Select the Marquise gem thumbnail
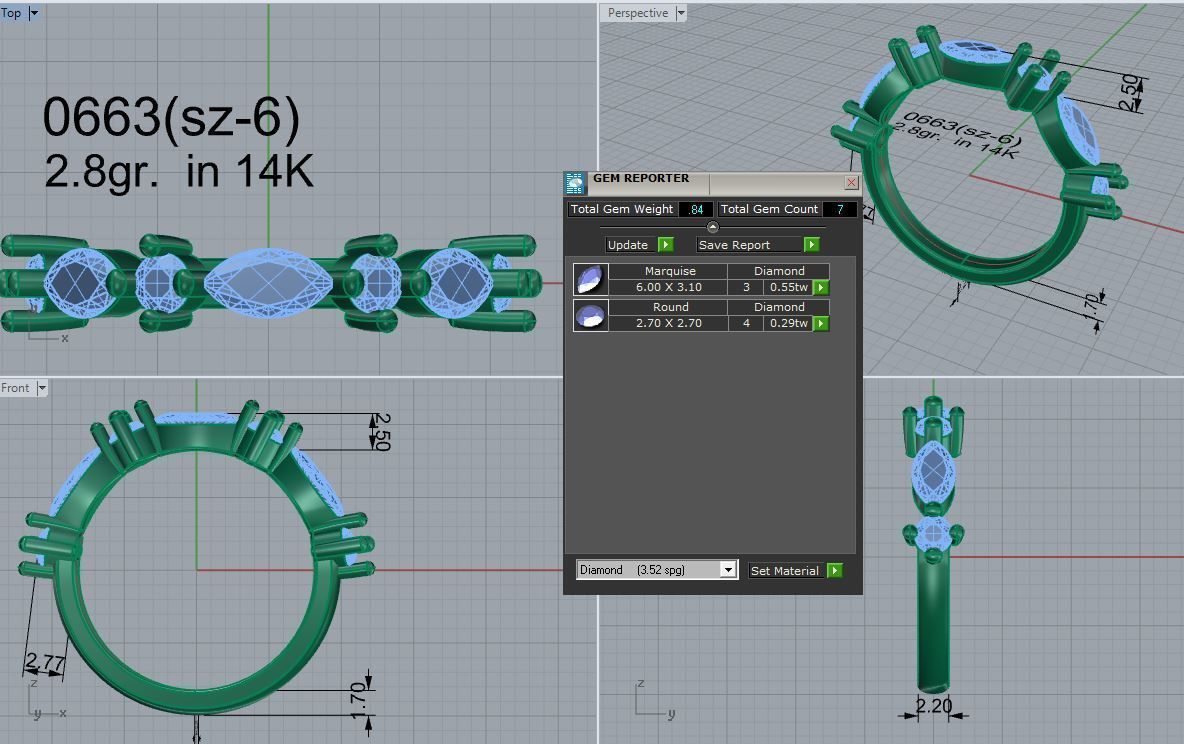 tap(590, 279)
